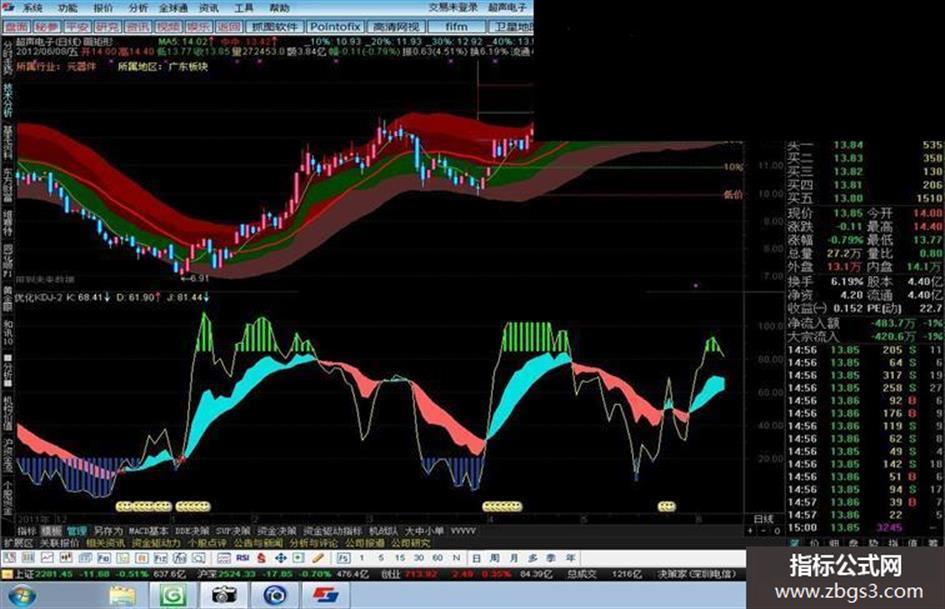Select the 5-minute period
The image size is (945, 609).
380,558
